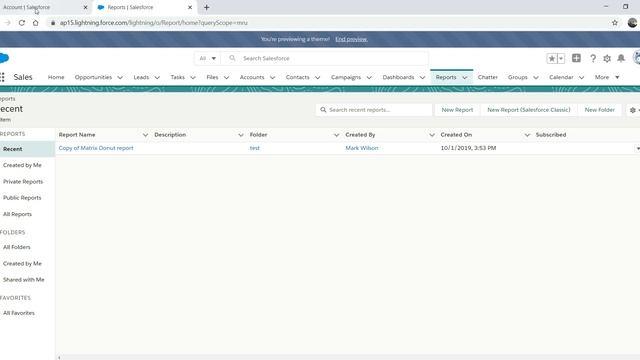Select Shared with Me in sidebar
This screenshot has height=360, width=640.
pos(24,280)
